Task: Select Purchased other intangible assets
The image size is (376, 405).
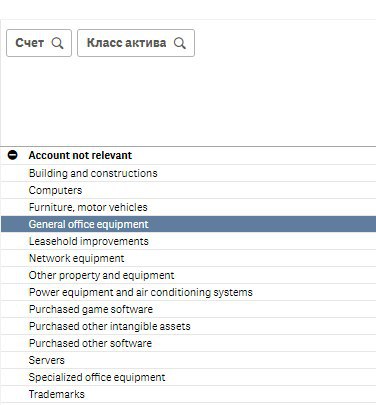Action: click(188, 326)
